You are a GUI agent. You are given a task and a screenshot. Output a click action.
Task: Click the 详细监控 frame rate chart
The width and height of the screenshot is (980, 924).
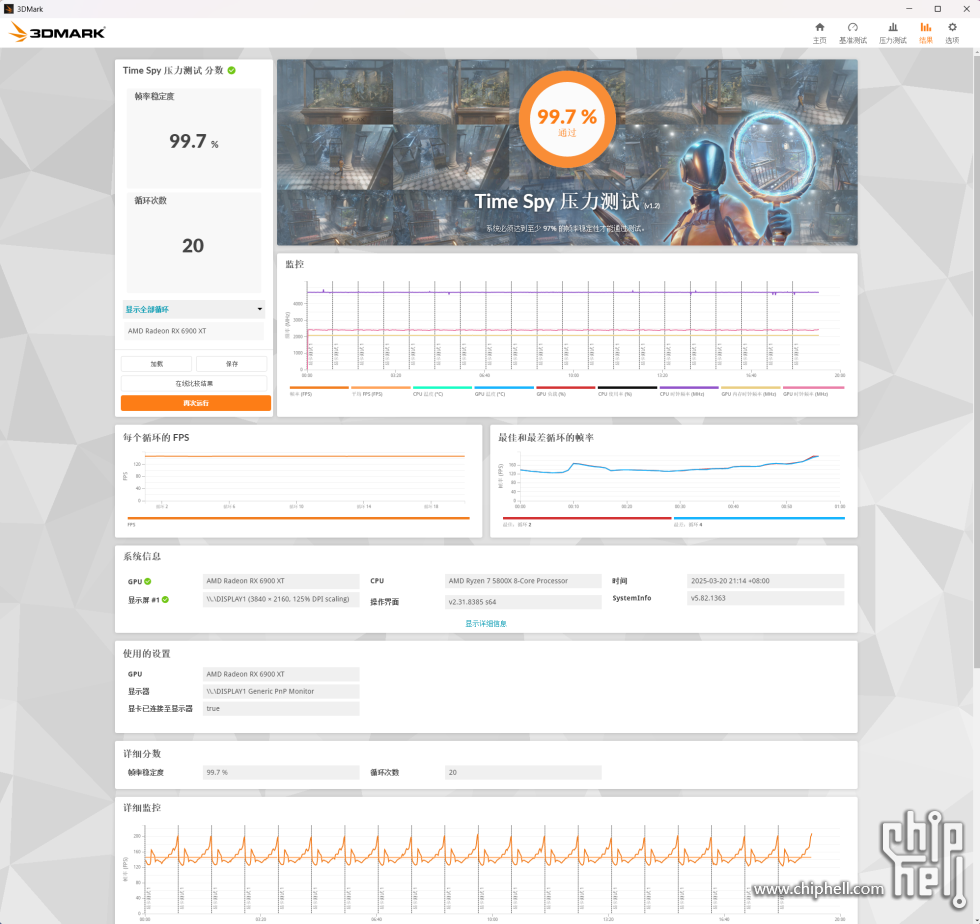coord(486,871)
